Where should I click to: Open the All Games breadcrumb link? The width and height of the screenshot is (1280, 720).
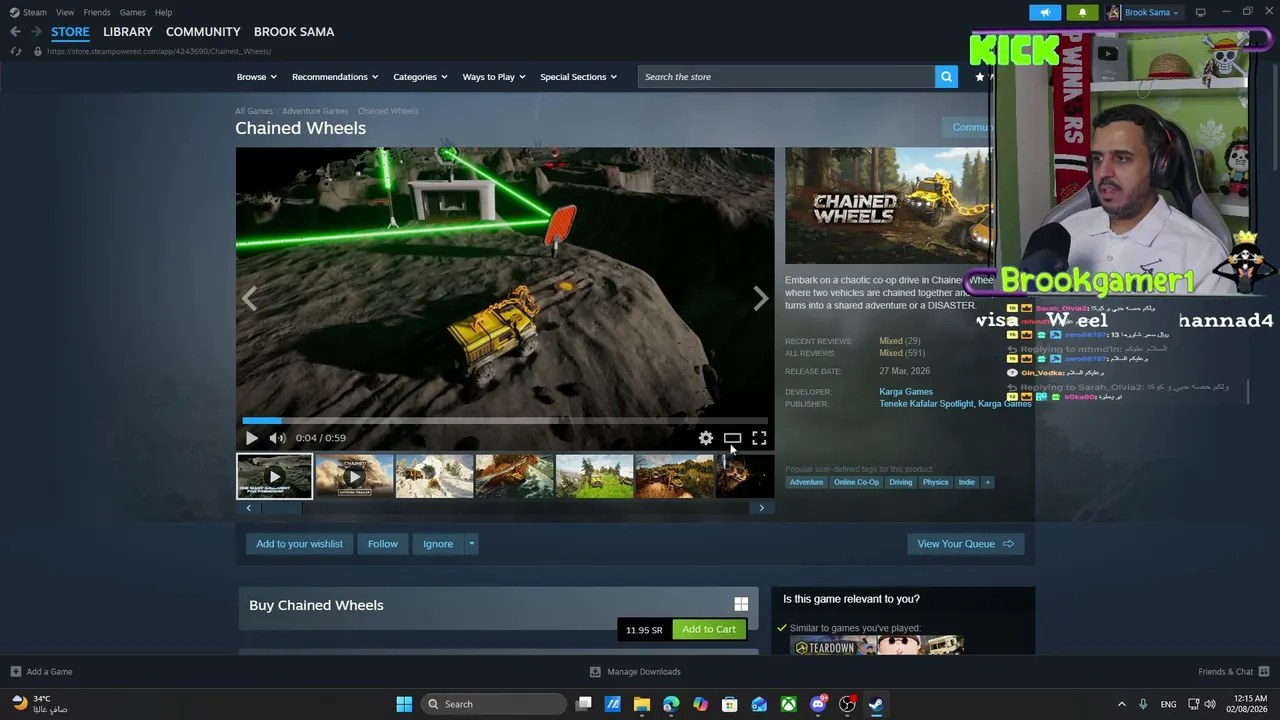click(x=254, y=111)
